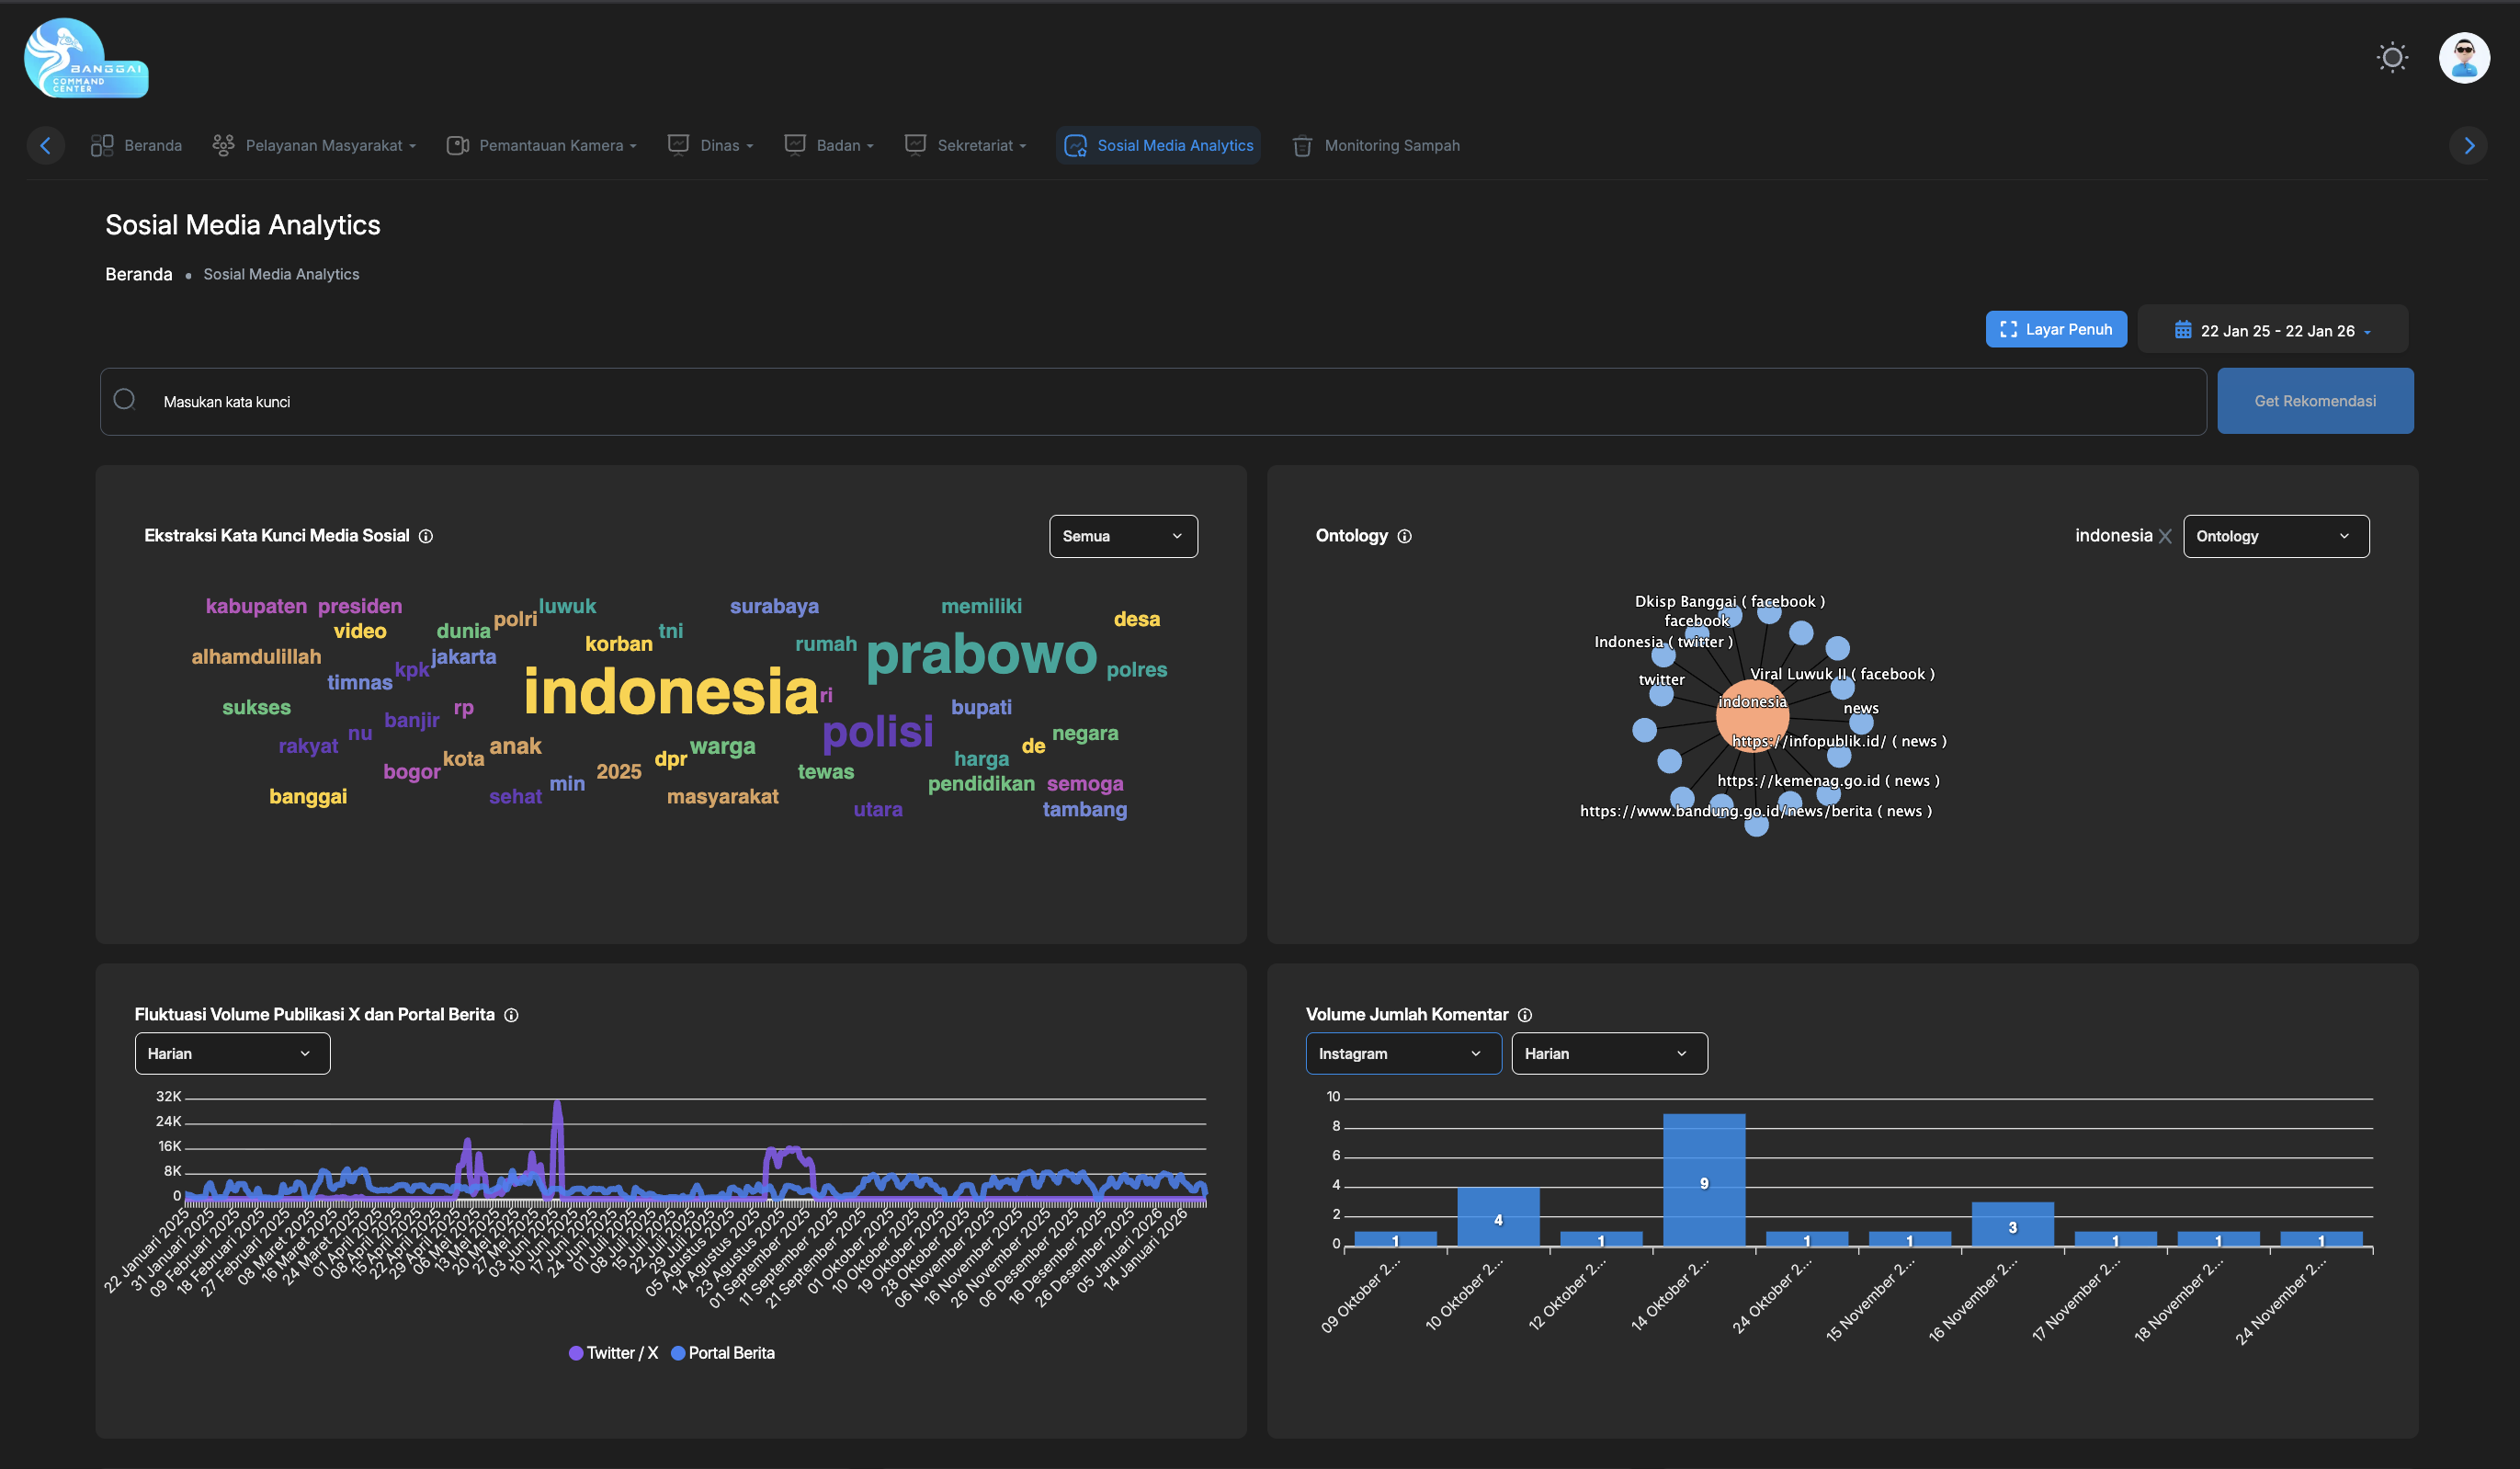The height and width of the screenshot is (1469, 2520).
Task: Select the Pemantauan Kamera icon
Action: click(x=458, y=145)
